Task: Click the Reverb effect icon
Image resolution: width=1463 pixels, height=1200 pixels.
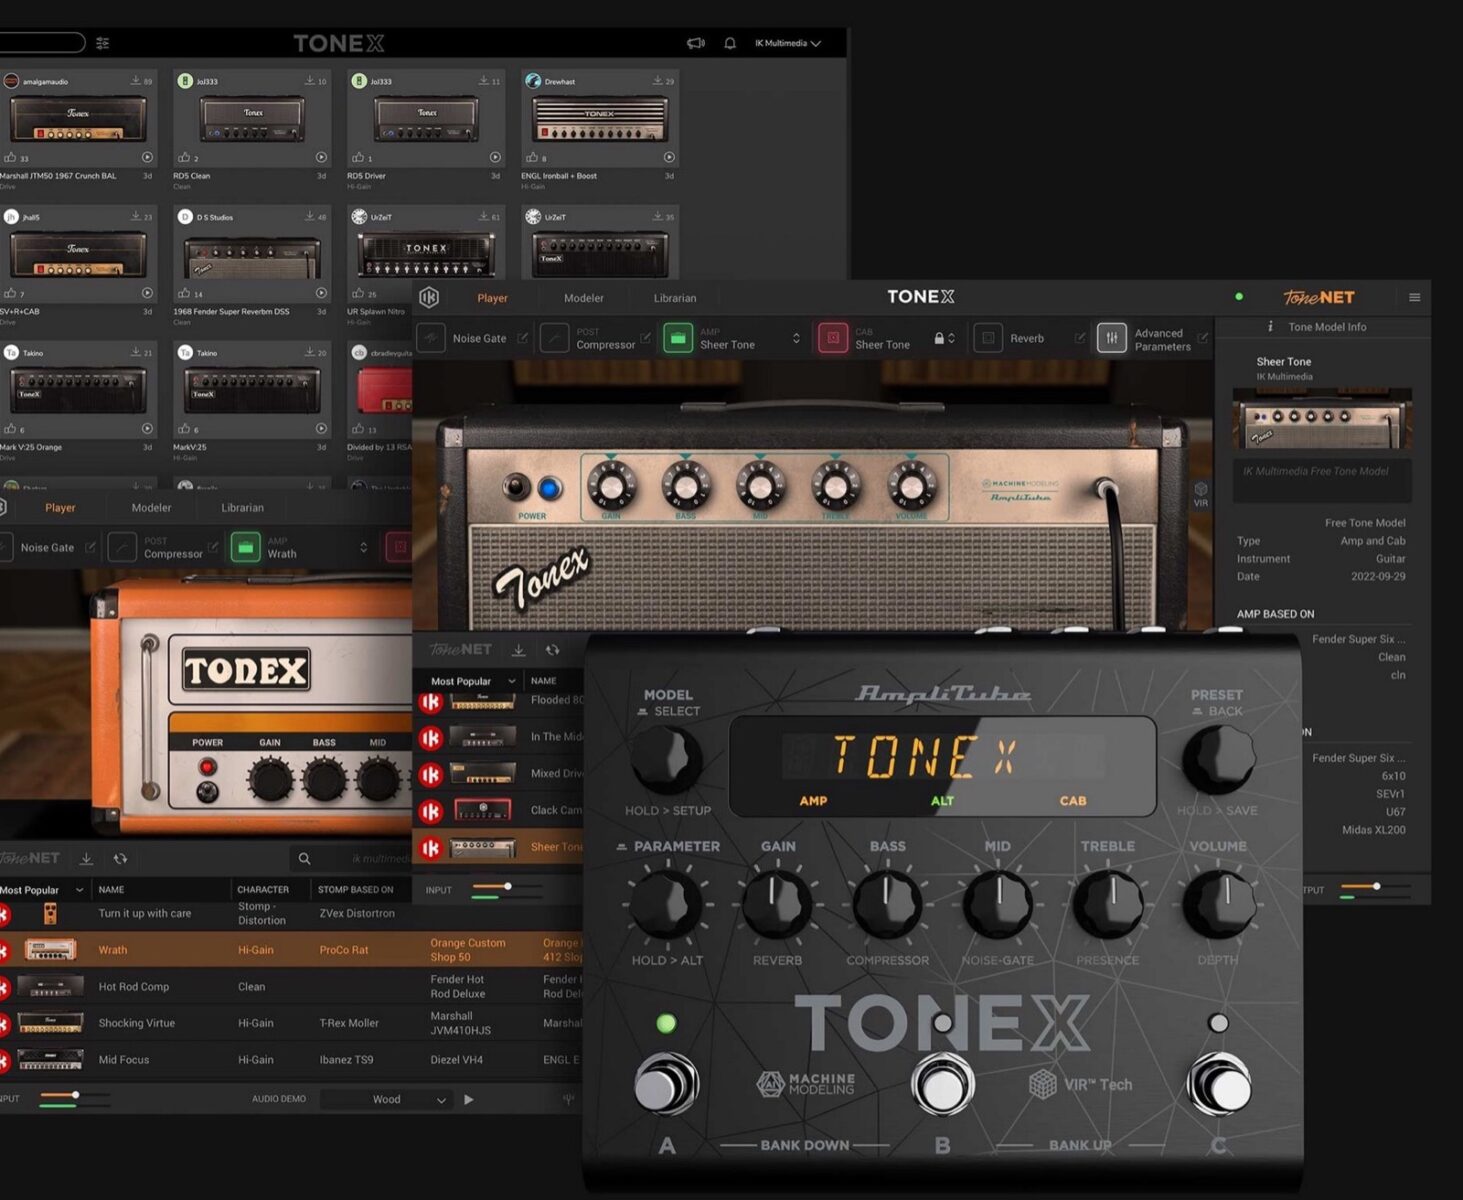Action: [990, 338]
